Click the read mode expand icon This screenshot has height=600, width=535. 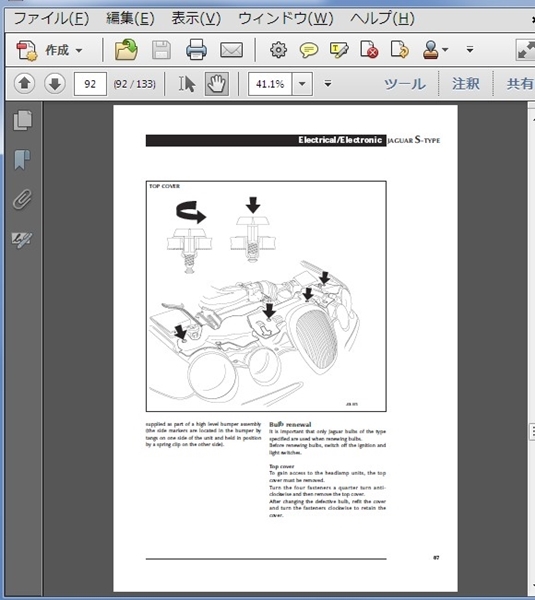(x=525, y=50)
